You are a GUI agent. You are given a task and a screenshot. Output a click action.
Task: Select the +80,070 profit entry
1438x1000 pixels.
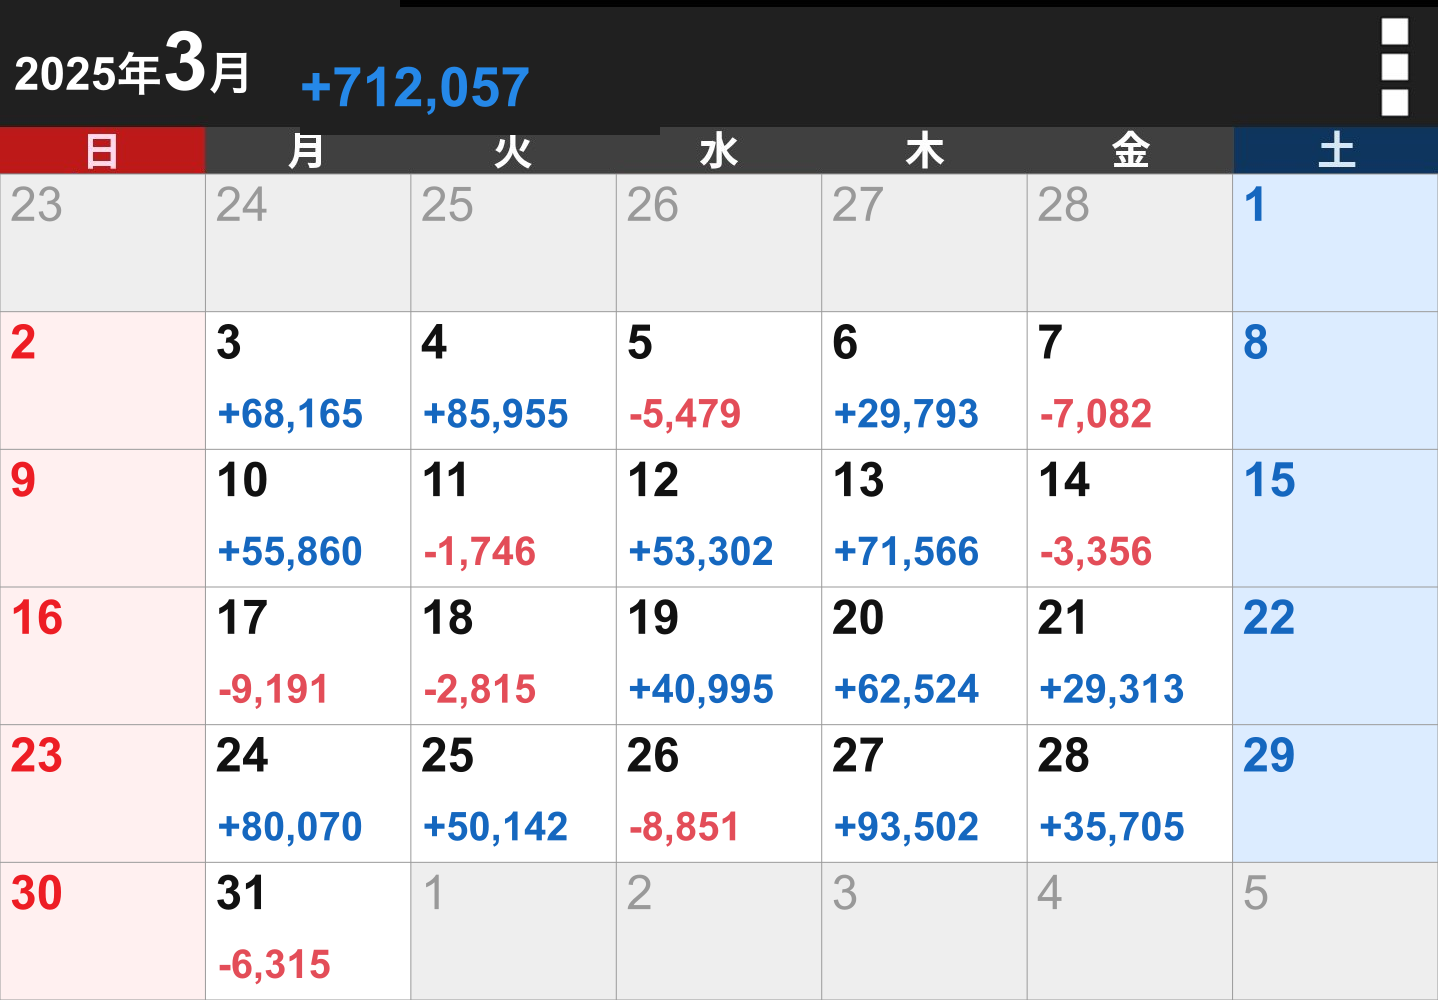click(x=290, y=827)
